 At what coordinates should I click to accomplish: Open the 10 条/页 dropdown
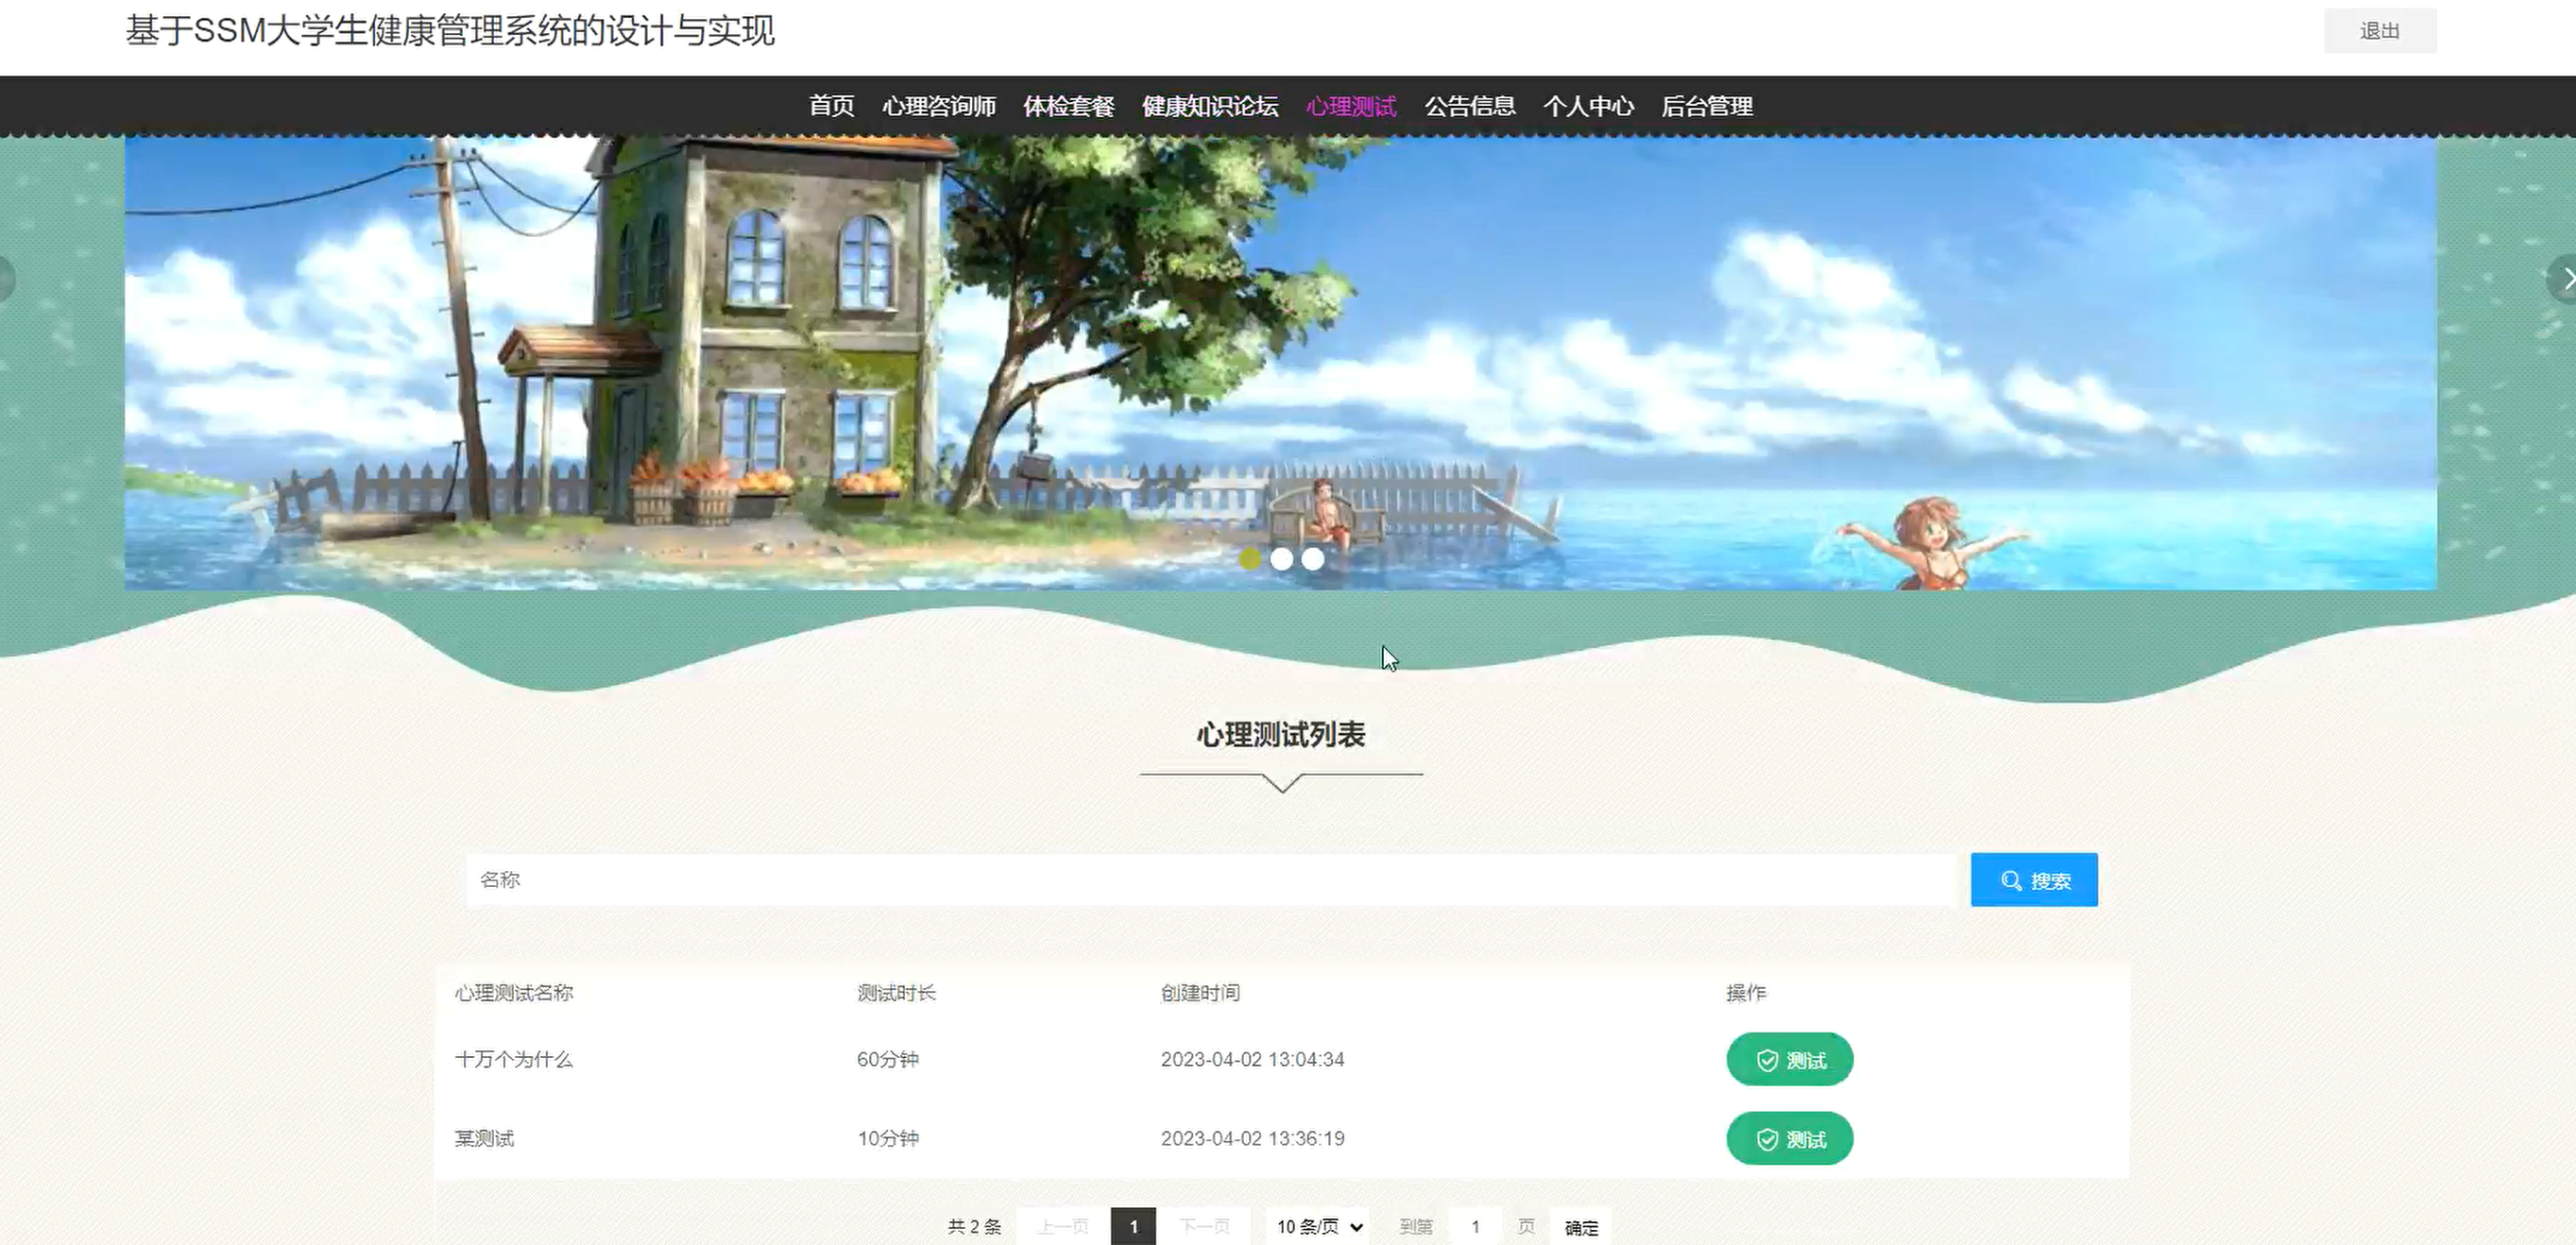[1318, 1227]
